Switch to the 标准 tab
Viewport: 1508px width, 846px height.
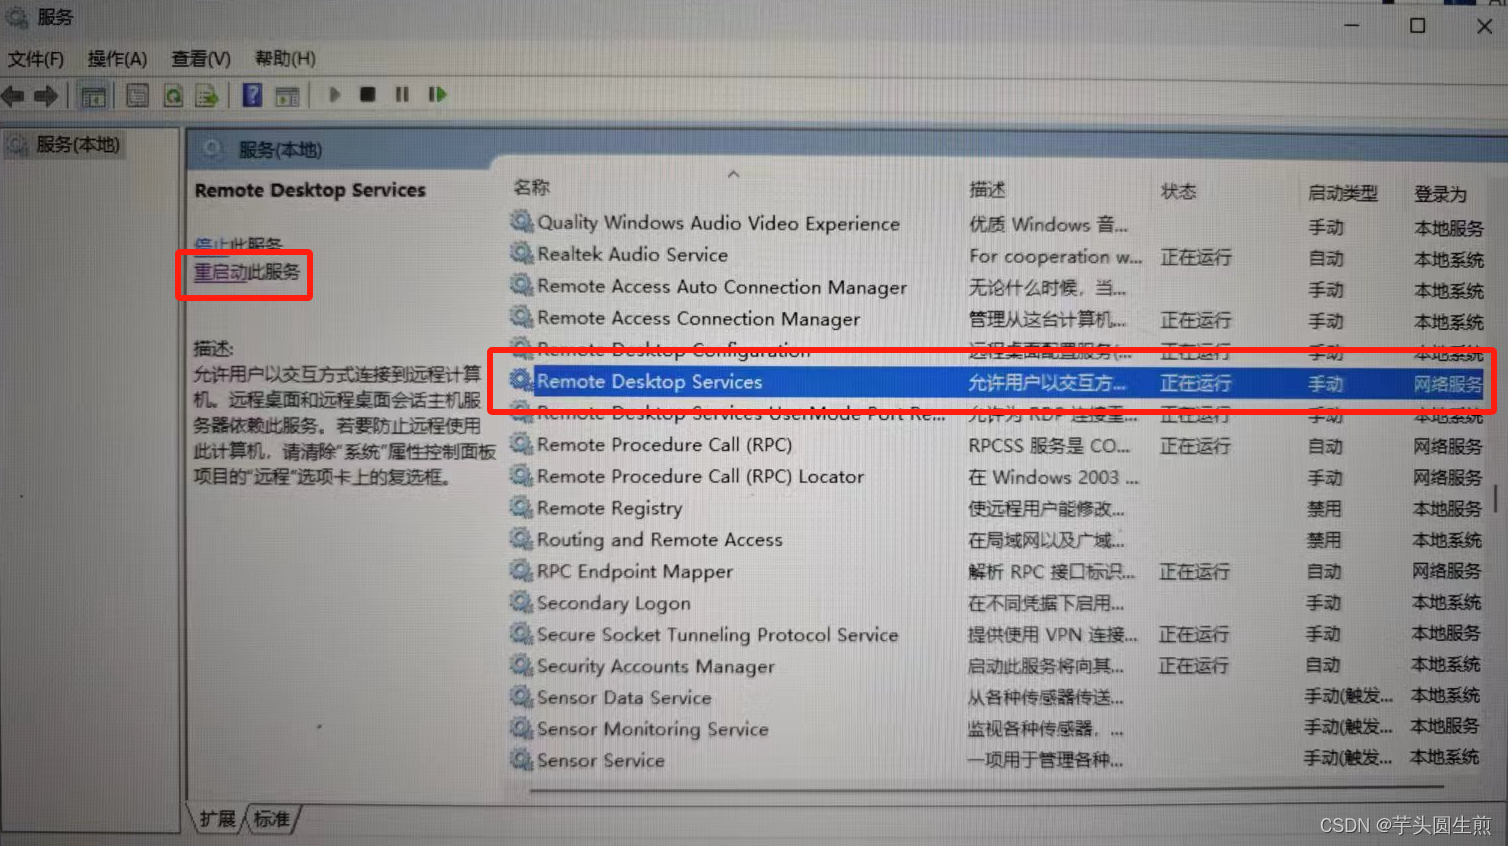click(x=271, y=819)
